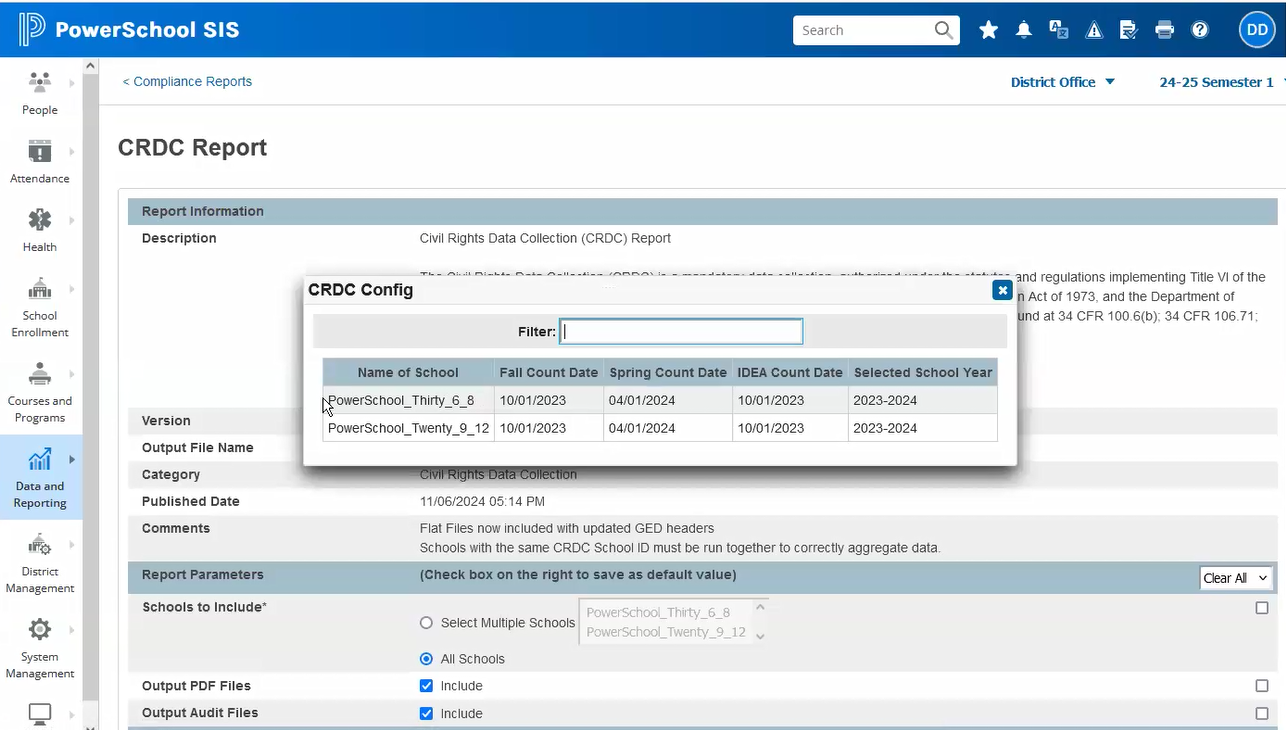Open System Management gear icon
The image size is (1286, 730).
39,645
